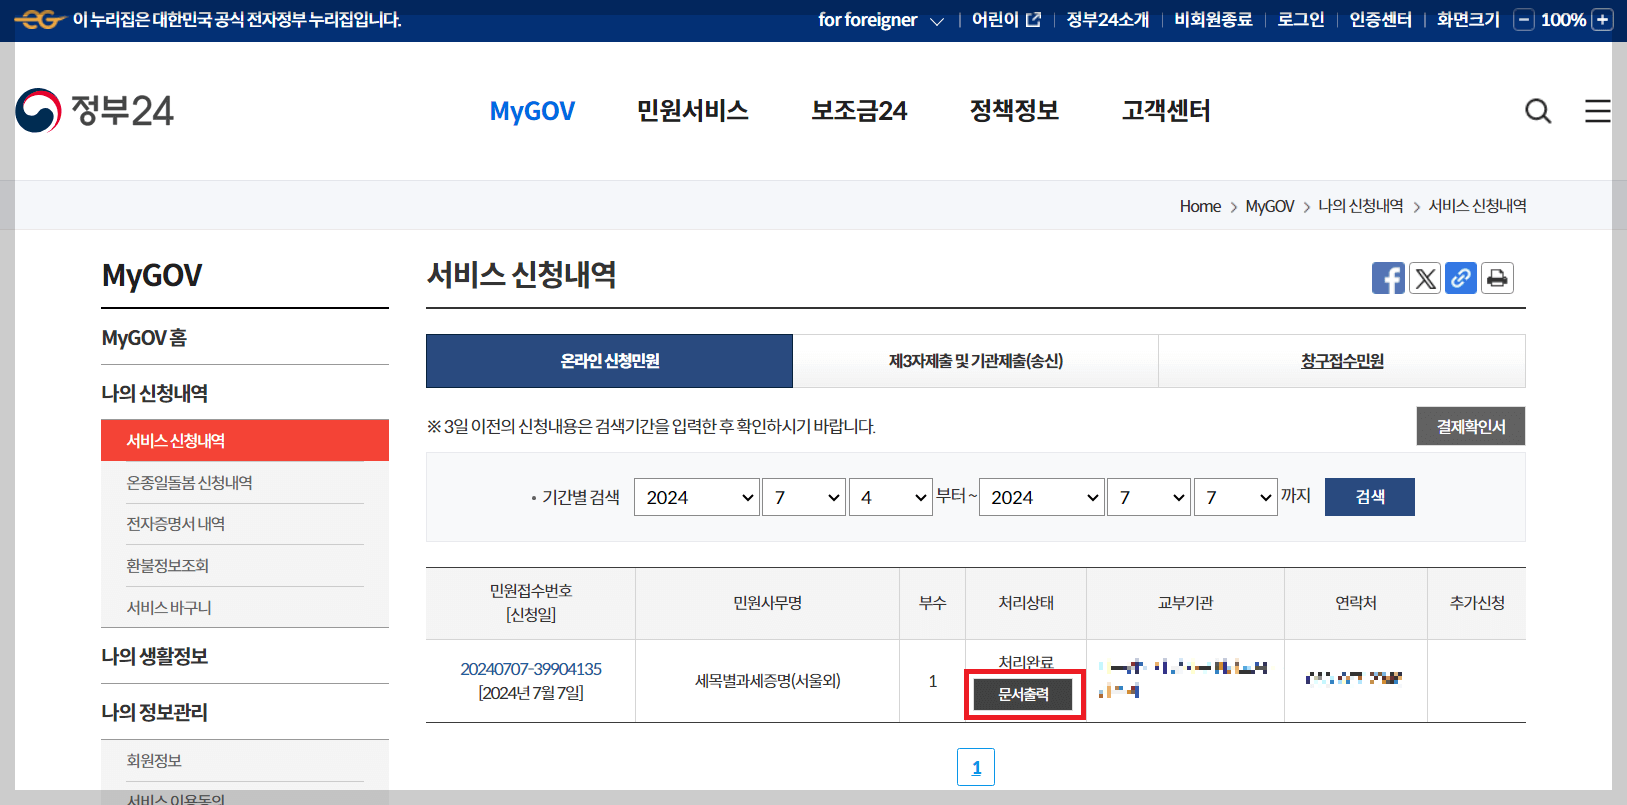Click 비회원종료 in top bar
Viewport: 1627px width, 805px height.
point(1213,20)
